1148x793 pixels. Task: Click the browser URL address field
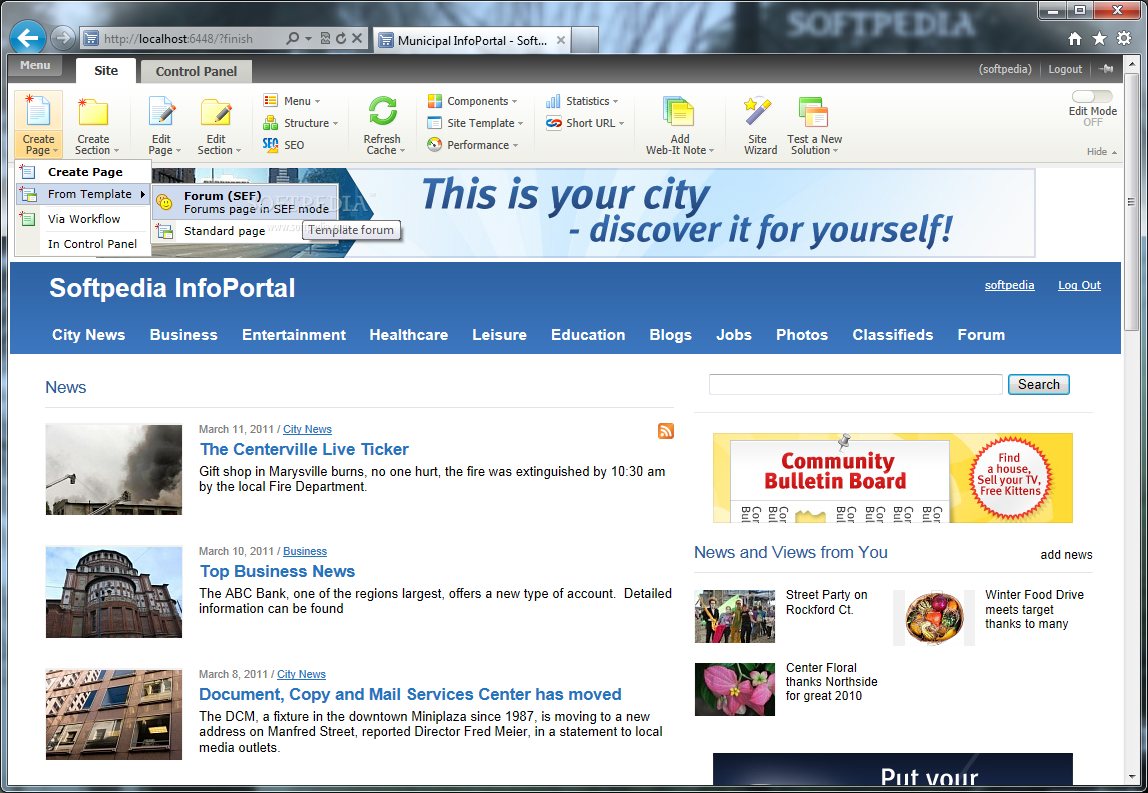click(x=180, y=38)
